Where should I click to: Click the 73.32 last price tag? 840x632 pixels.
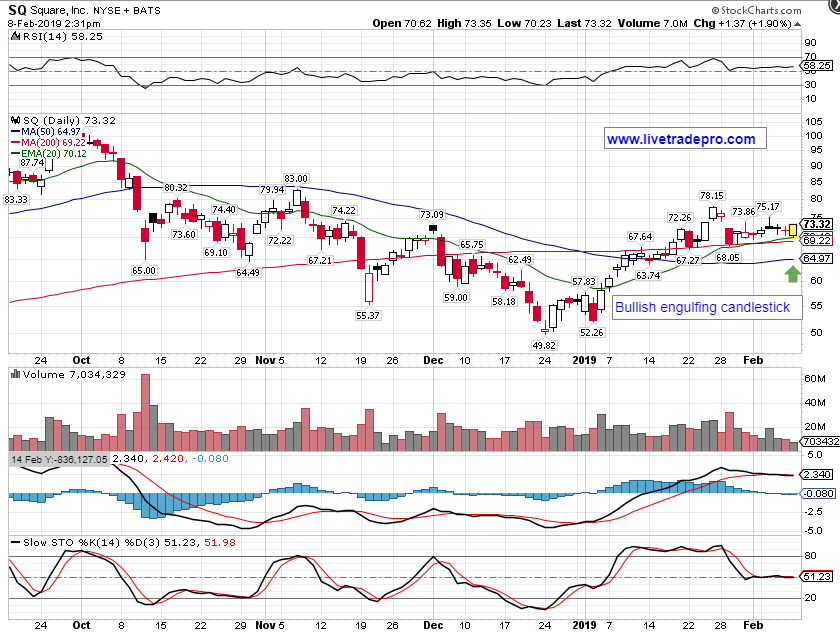pyautogui.click(x=817, y=225)
